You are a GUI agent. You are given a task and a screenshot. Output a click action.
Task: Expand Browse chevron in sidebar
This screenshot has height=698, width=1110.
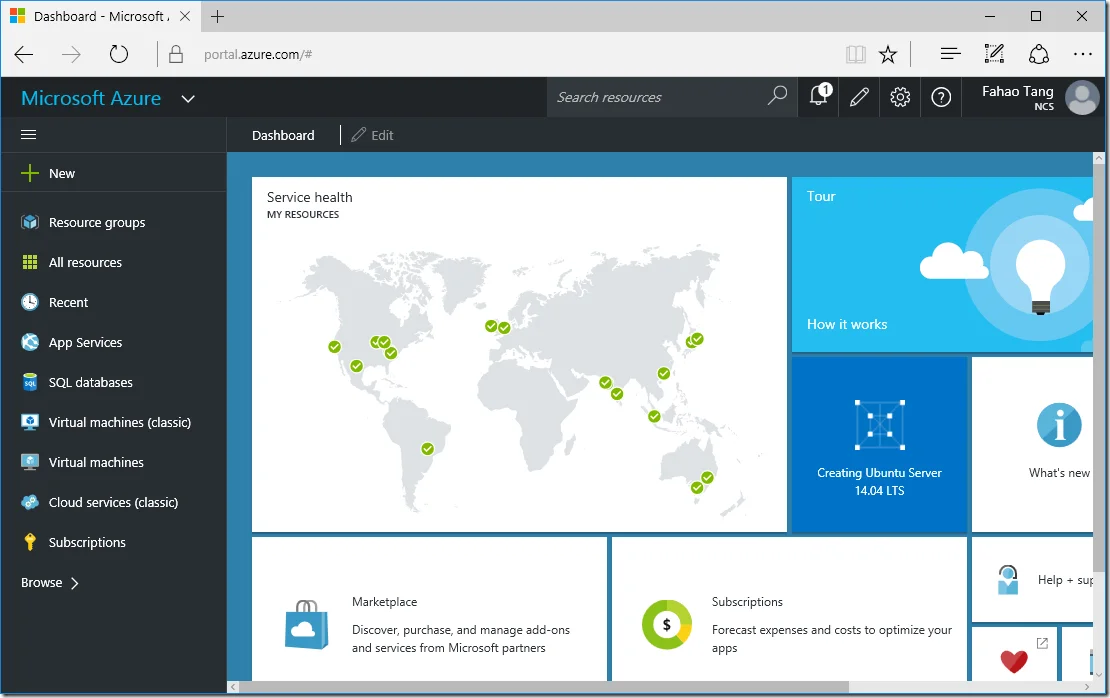[75, 583]
